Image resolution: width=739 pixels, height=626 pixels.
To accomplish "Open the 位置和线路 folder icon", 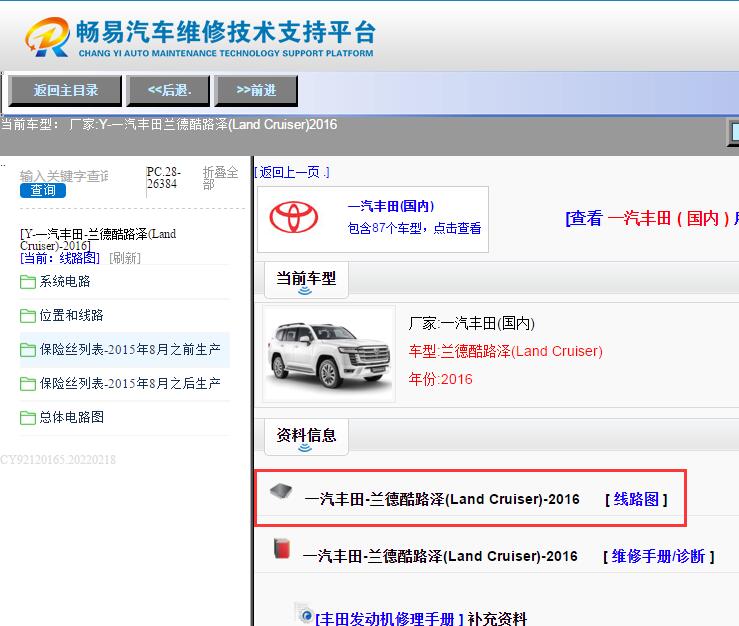I will point(28,316).
